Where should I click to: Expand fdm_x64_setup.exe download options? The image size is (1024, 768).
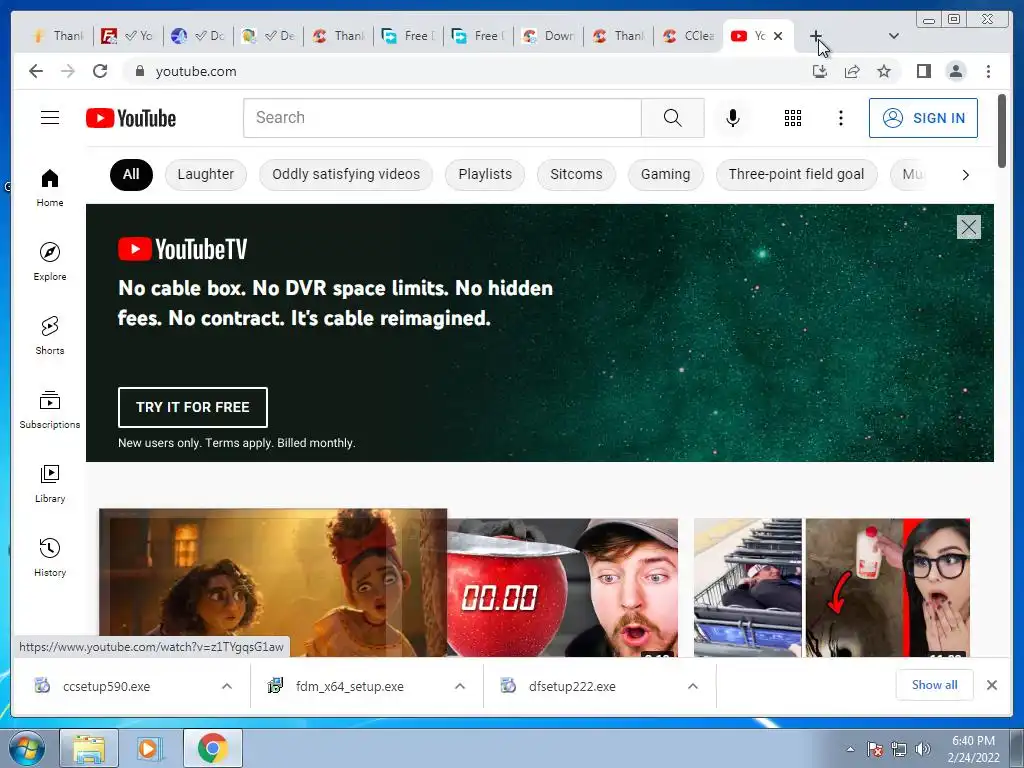460,686
